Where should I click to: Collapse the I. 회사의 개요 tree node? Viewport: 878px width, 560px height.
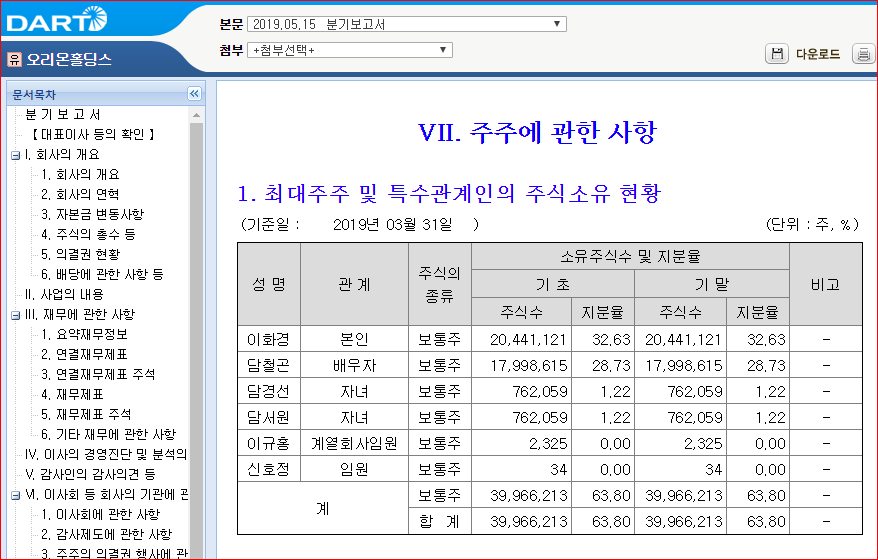[16, 155]
